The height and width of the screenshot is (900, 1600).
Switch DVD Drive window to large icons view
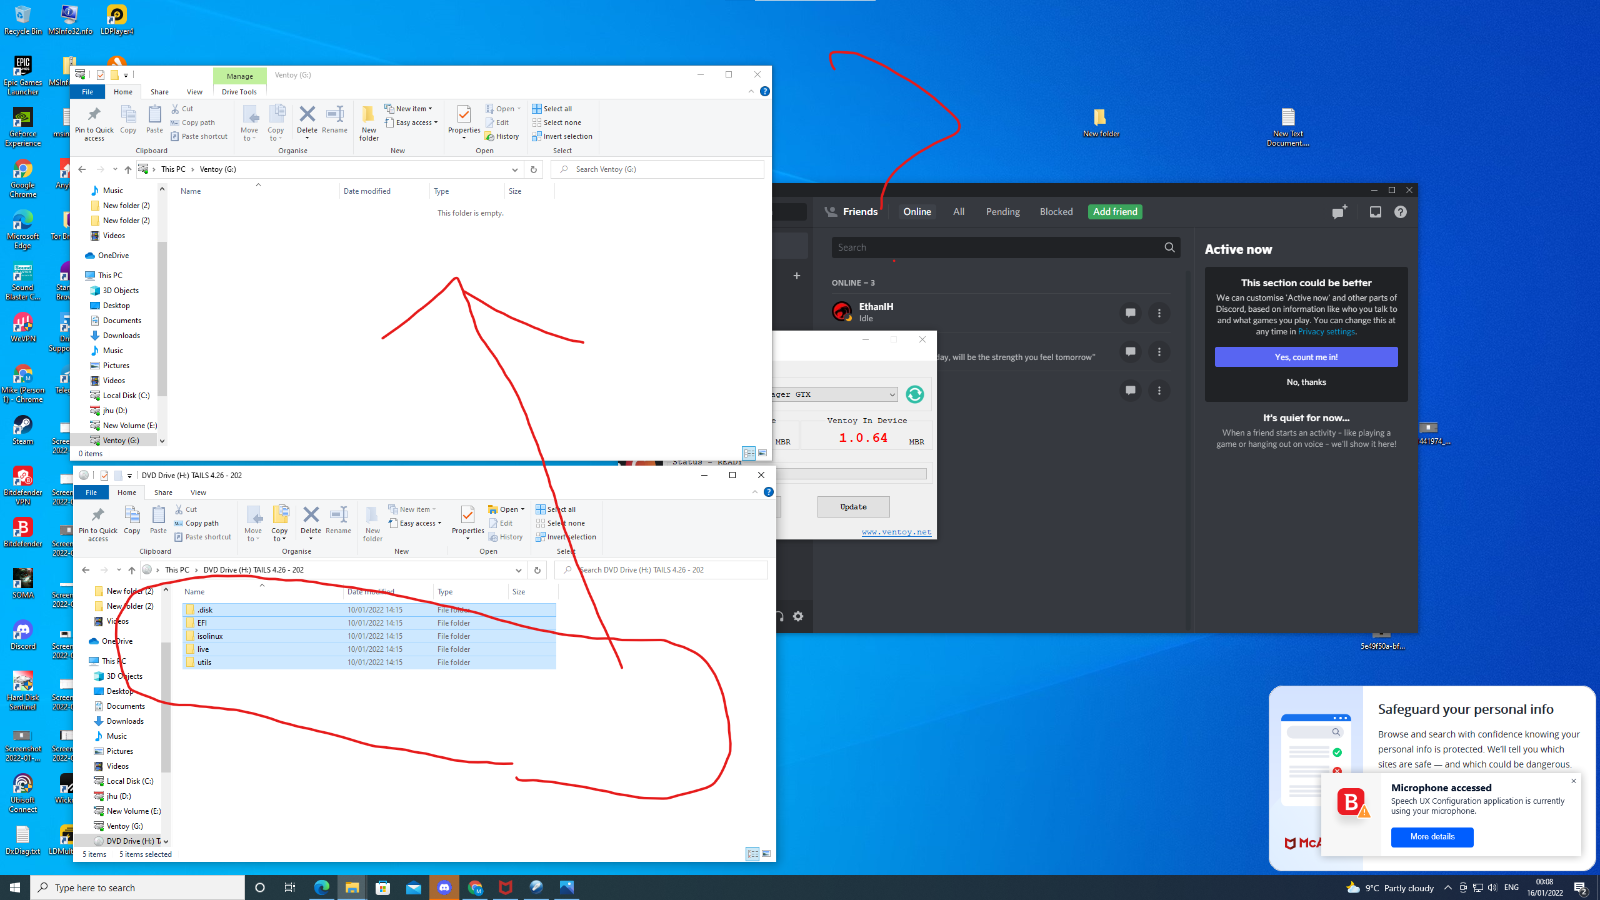tap(766, 854)
